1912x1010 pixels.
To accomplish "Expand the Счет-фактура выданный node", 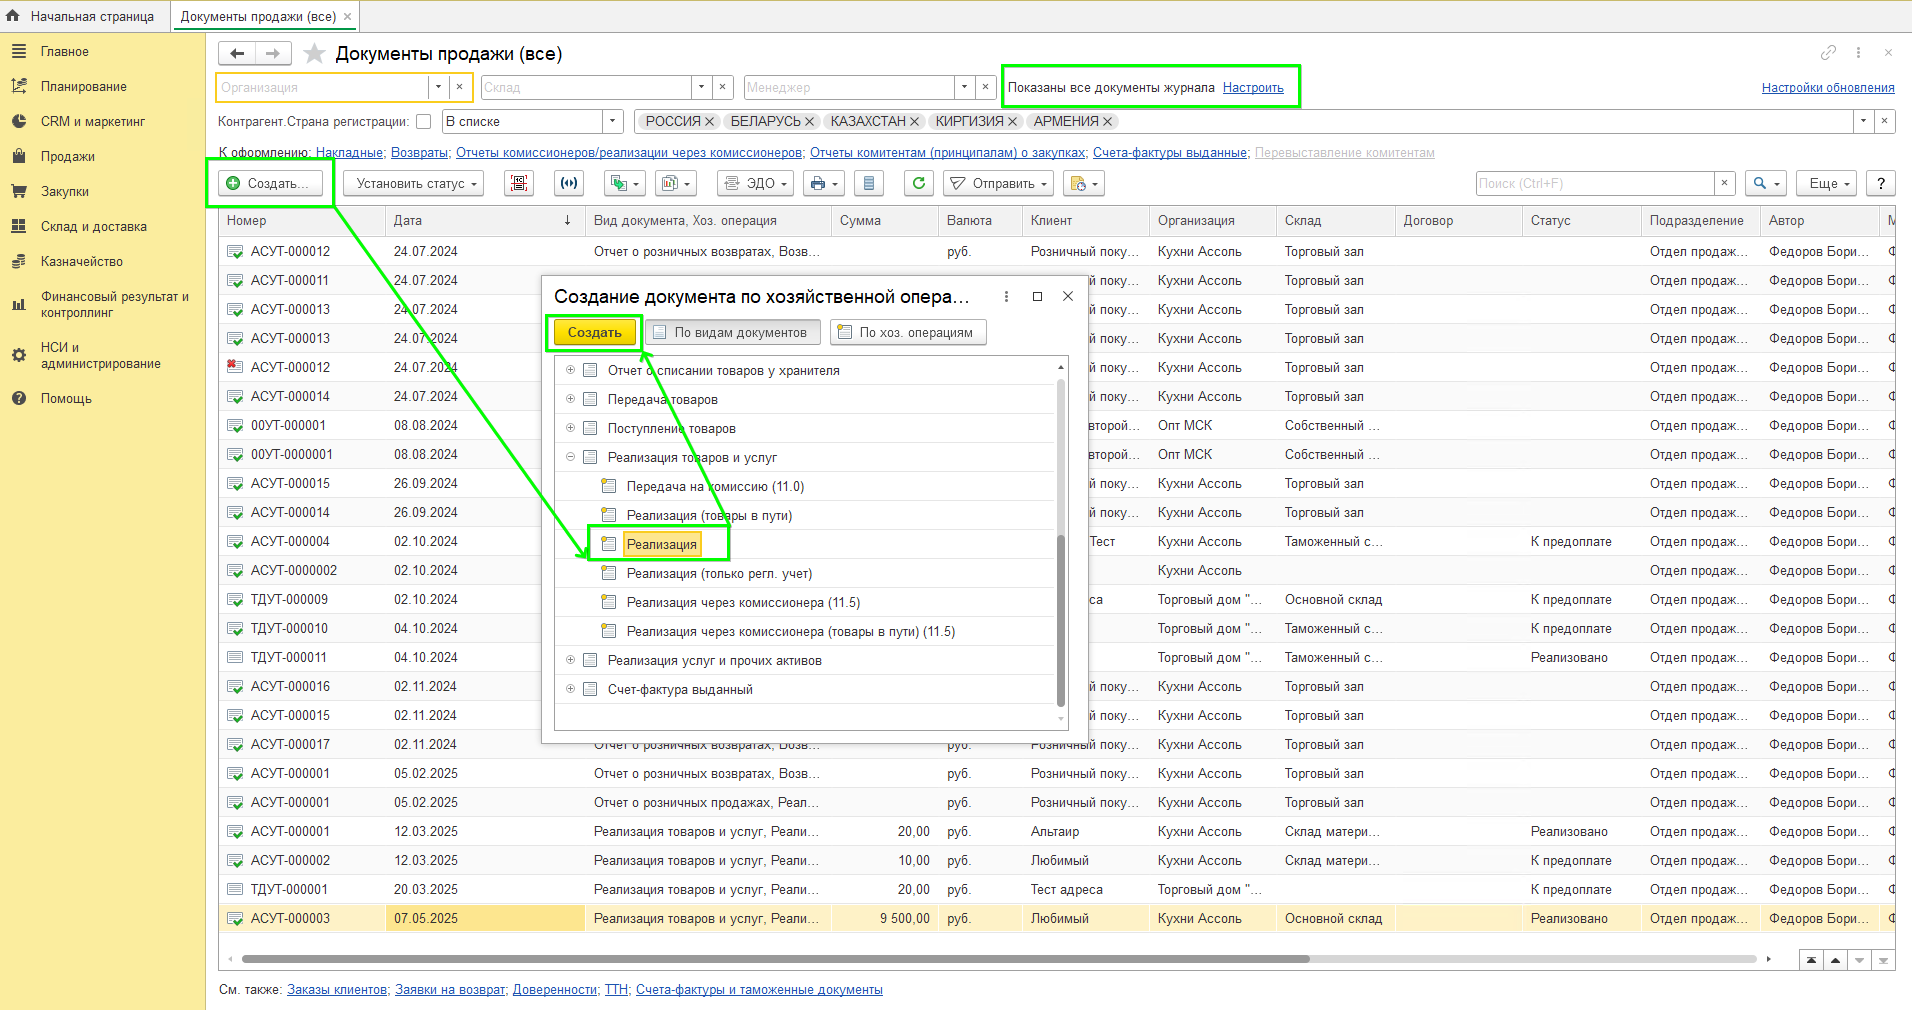I will [571, 689].
